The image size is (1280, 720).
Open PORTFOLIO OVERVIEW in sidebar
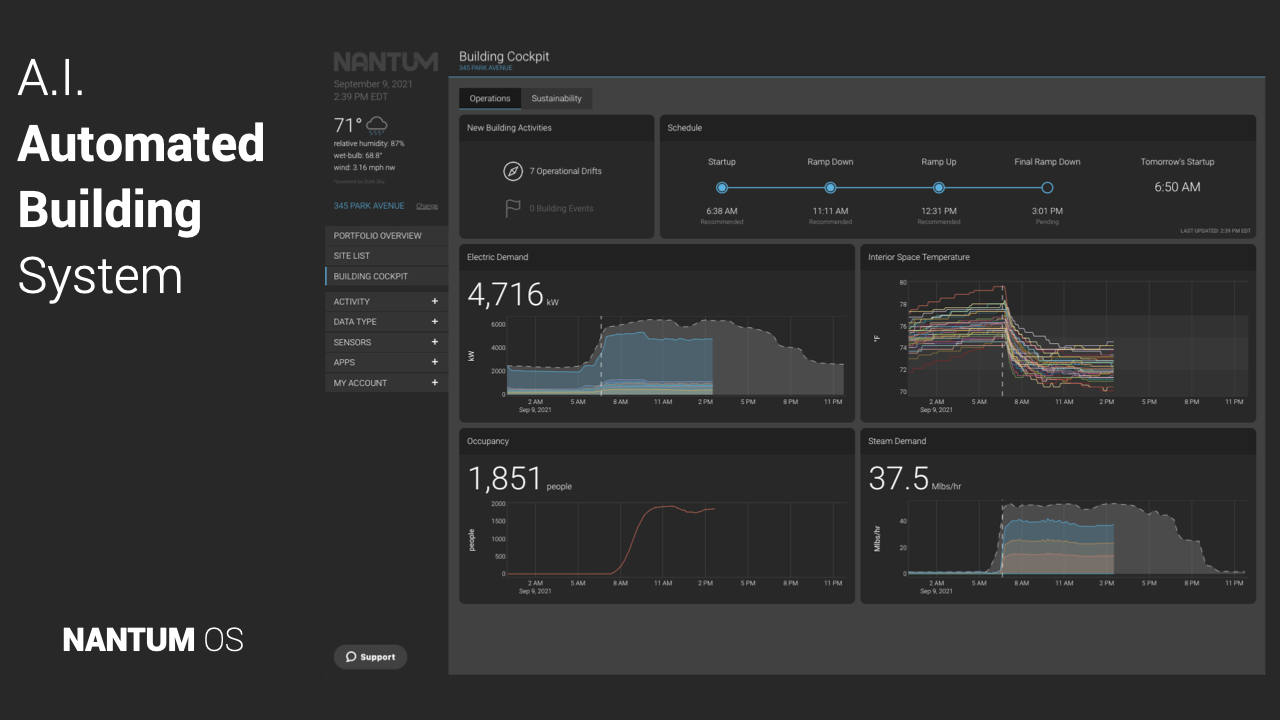[386, 236]
